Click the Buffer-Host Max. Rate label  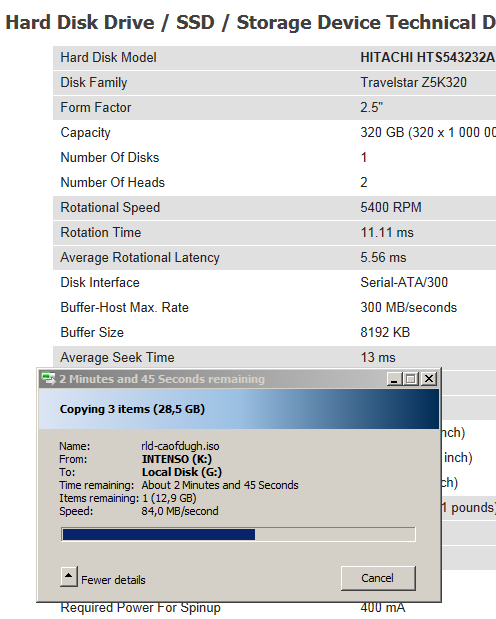pyautogui.click(x=124, y=308)
